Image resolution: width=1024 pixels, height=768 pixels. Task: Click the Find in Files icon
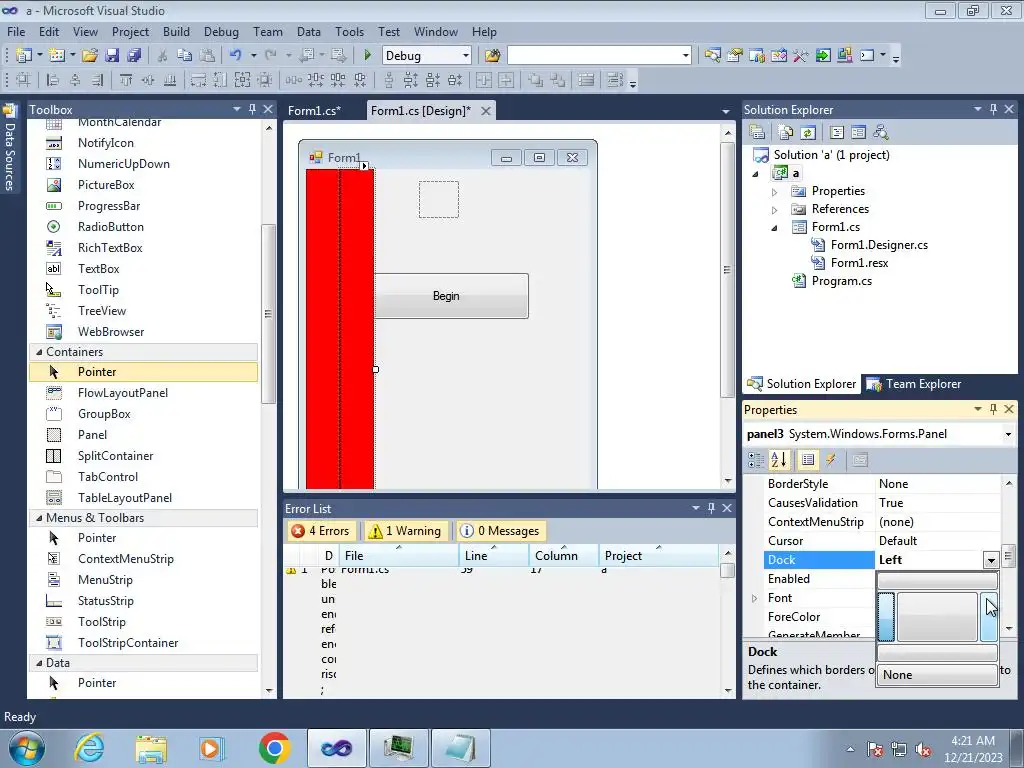tap(492, 56)
